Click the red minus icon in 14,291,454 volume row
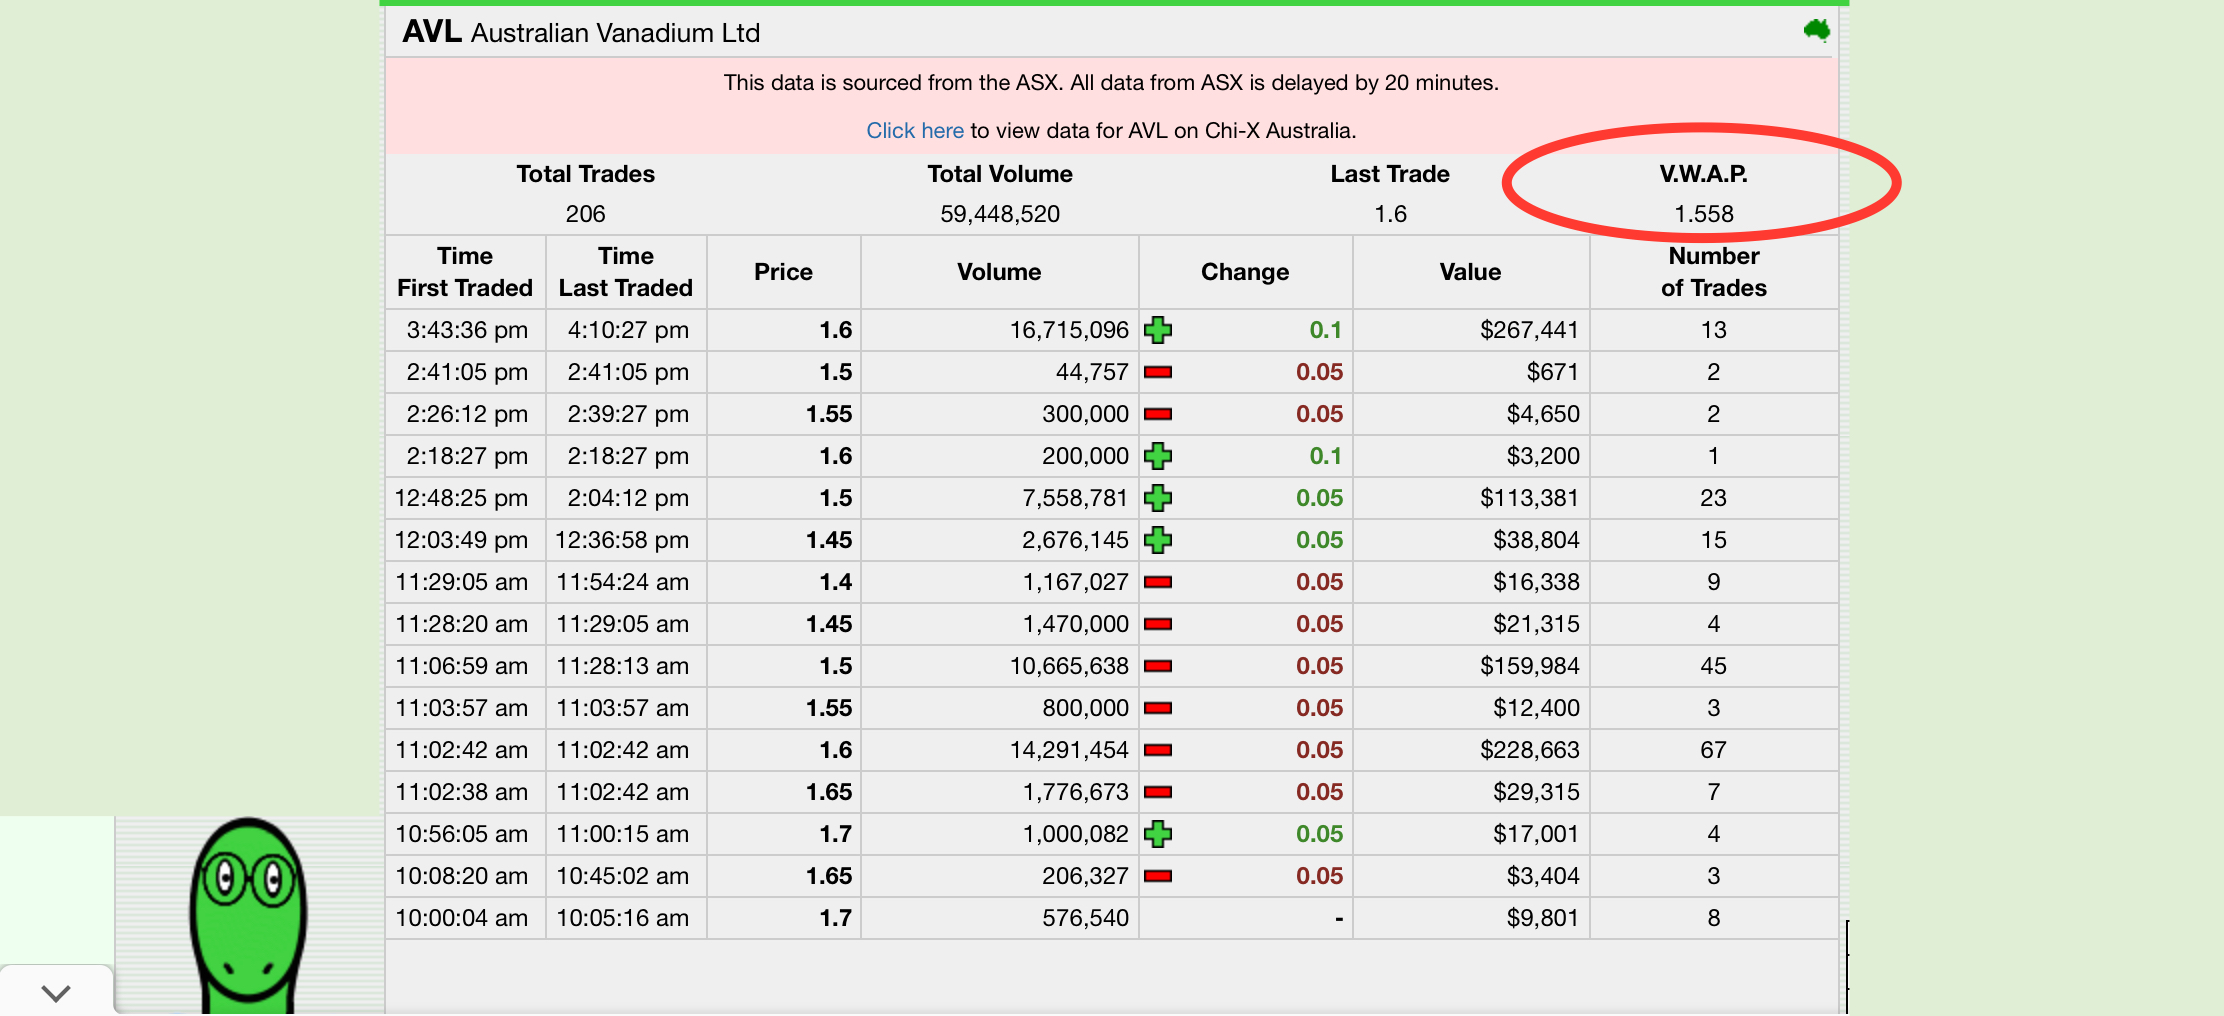2224x1016 pixels. 1158,750
